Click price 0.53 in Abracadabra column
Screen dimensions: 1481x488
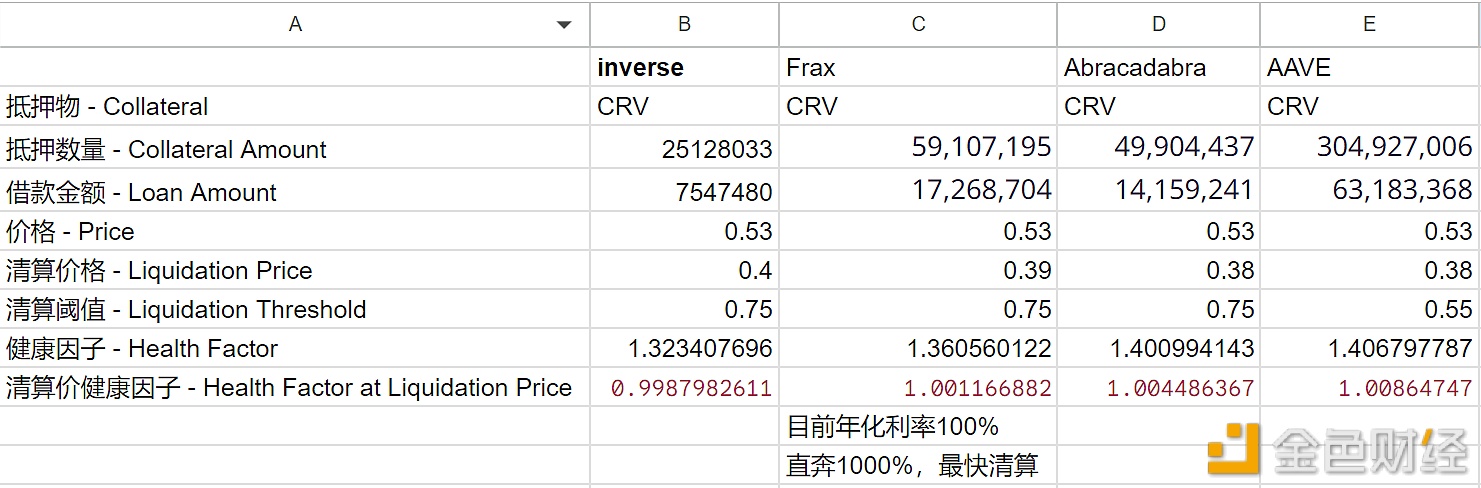point(1158,231)
